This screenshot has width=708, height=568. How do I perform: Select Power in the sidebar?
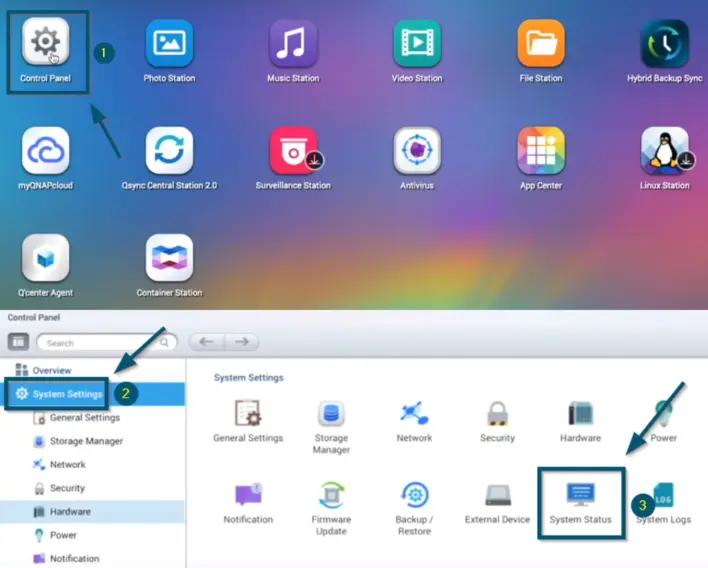93,535
